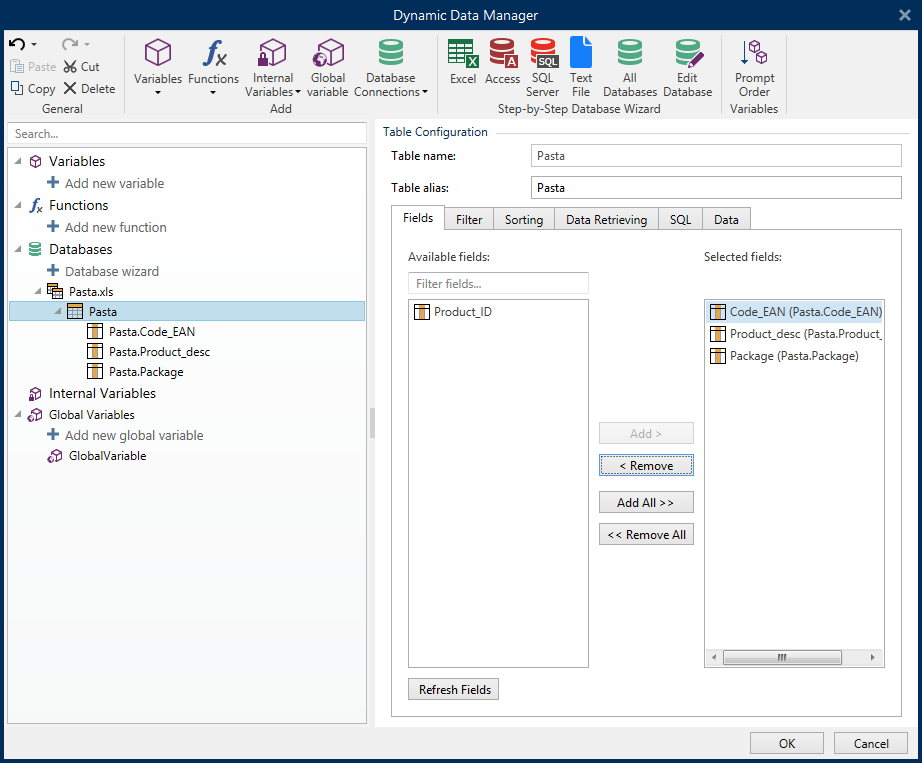
Task: Click the Edit Database icon
Action: 688,66
